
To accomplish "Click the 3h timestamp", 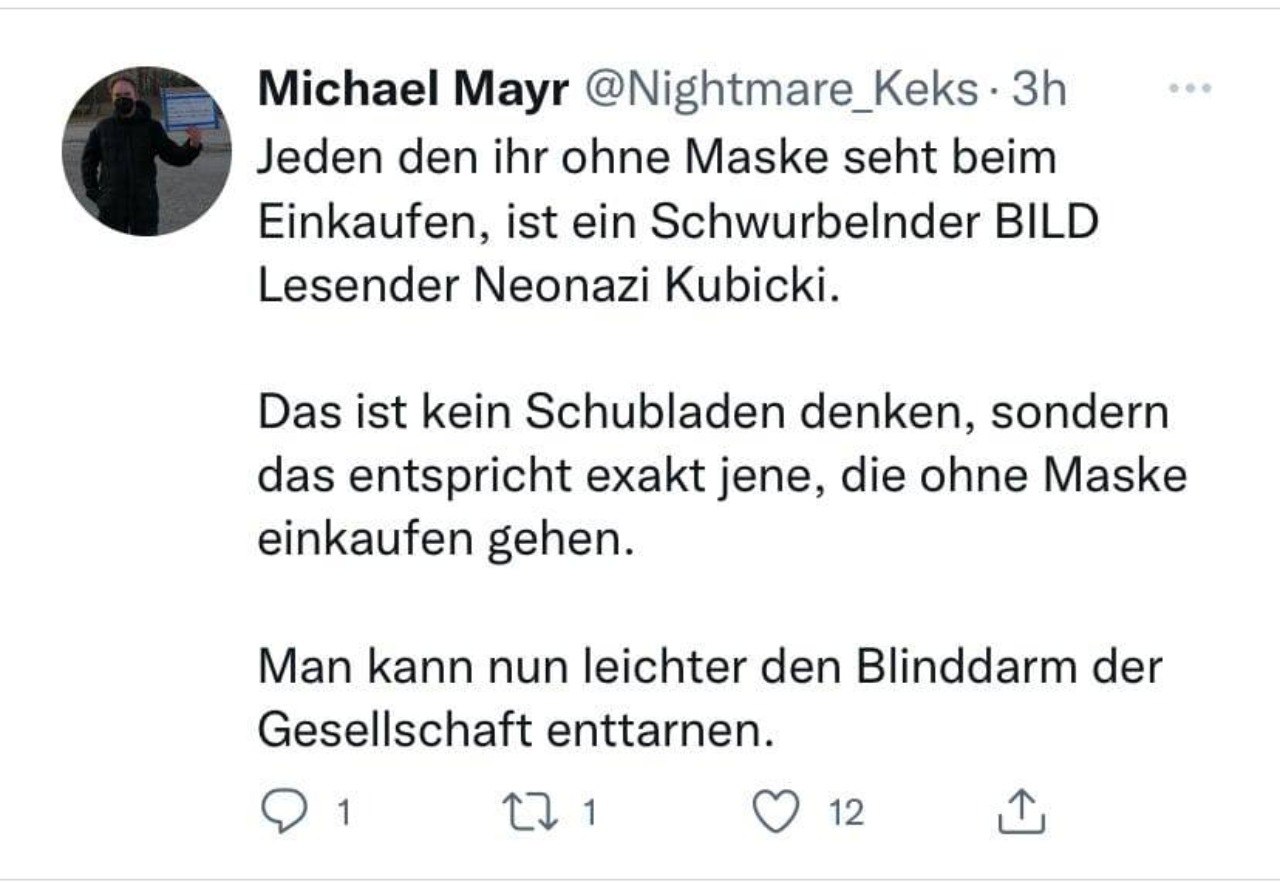I will coord(1040,91).
